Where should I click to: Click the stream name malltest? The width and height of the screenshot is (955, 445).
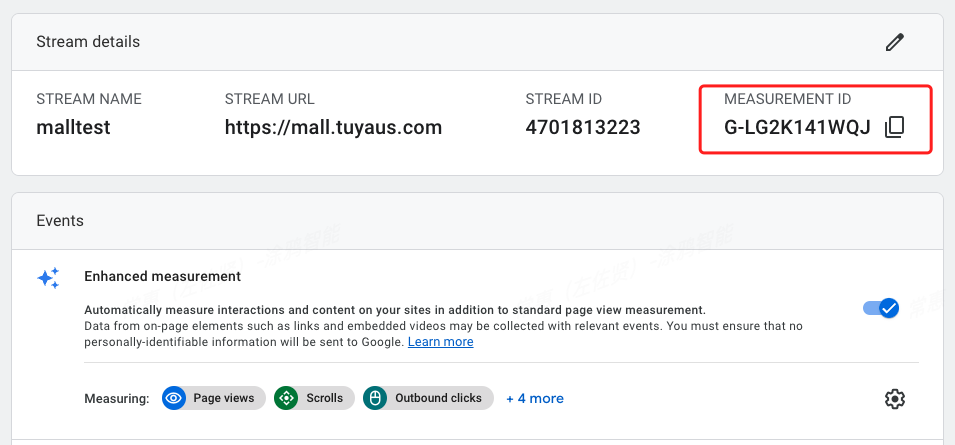tap(74, 128)
